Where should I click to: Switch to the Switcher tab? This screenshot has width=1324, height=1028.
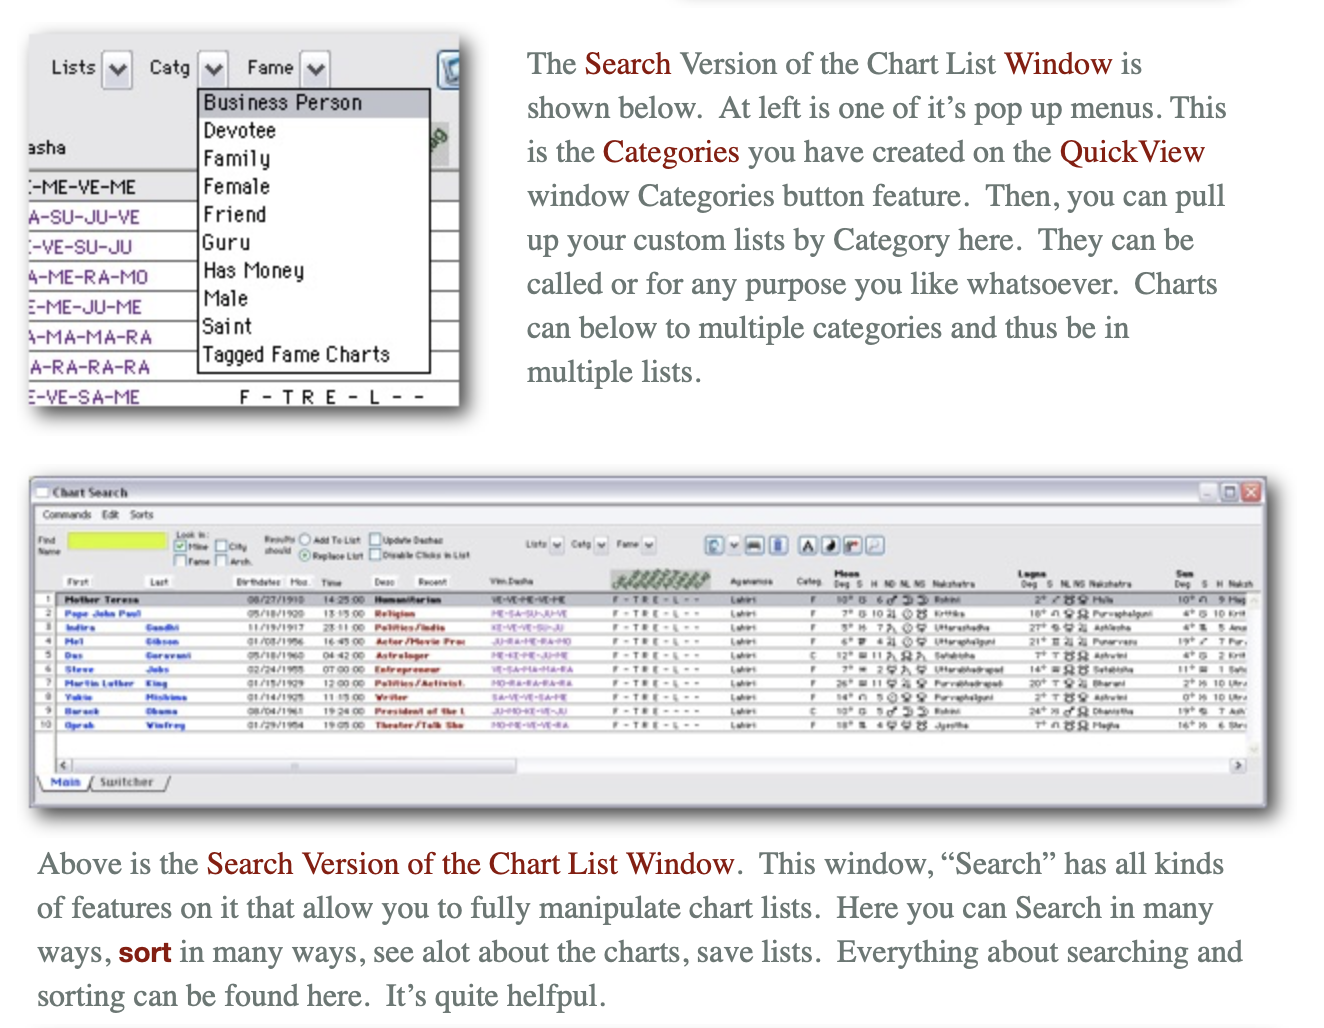(127, 782)
